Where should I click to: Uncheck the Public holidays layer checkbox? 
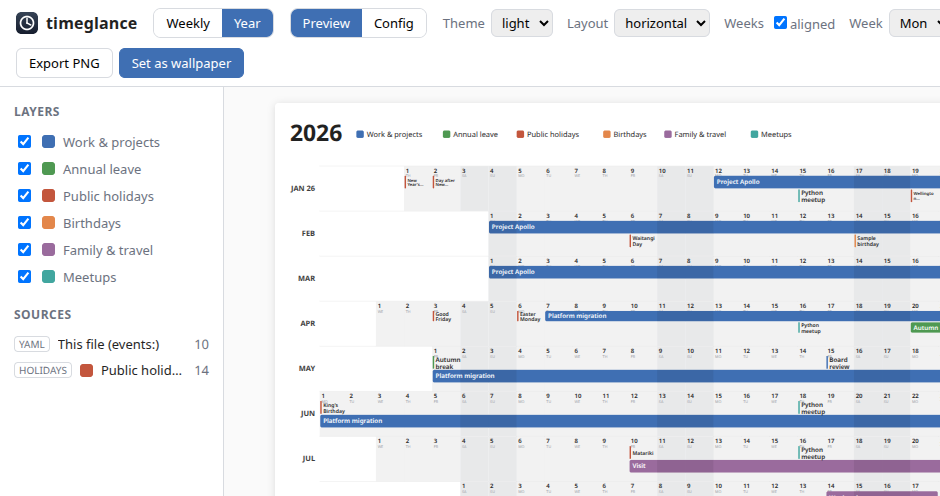coord(25,196)
